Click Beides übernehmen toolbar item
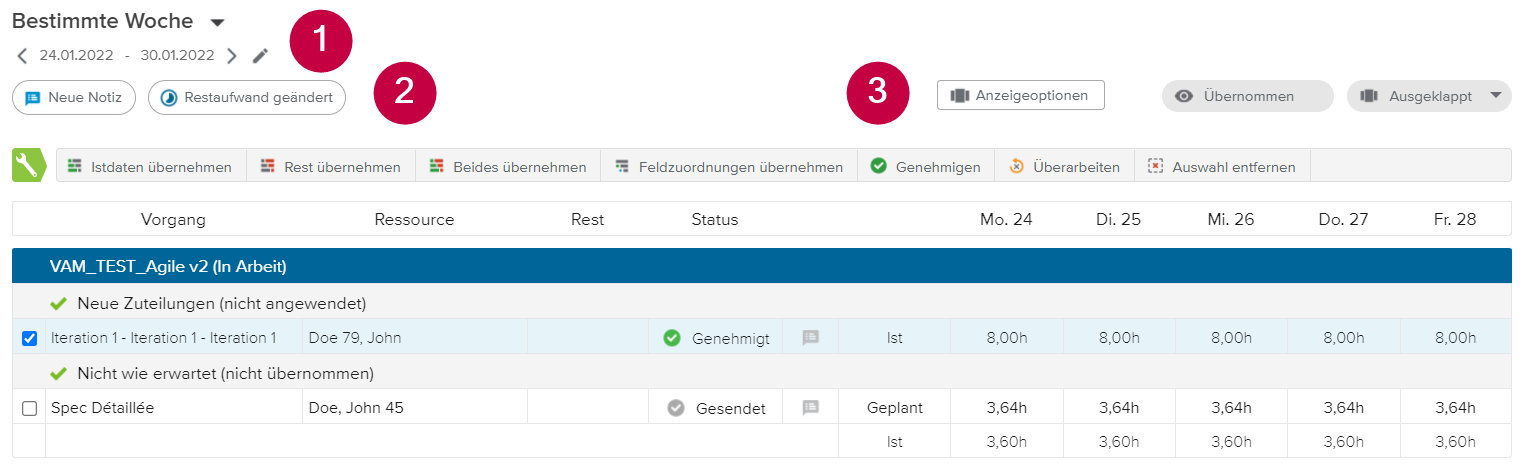The image size is (1522, 475). (508, 167)
